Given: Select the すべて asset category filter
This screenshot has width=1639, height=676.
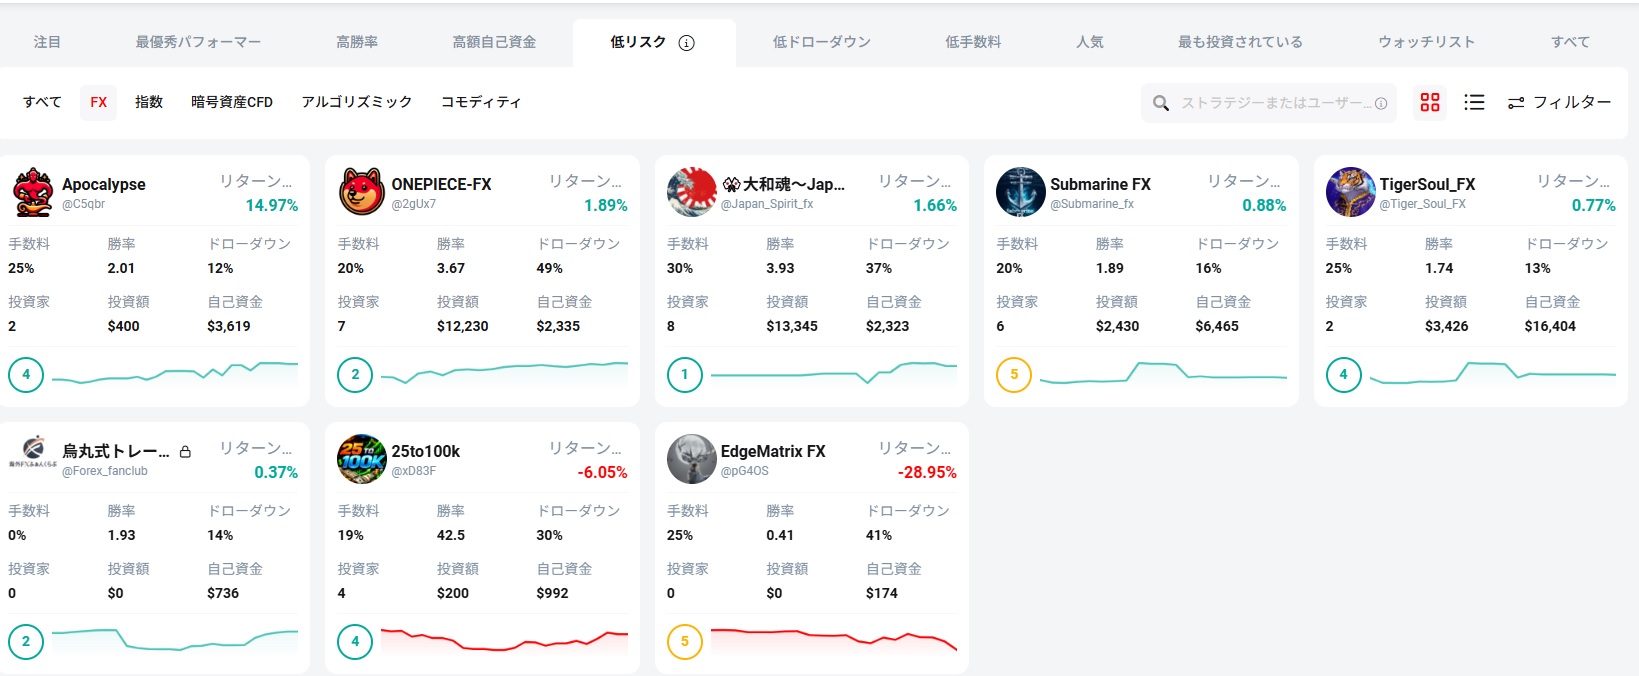Looking at the screenshot, I should [42, 102].
